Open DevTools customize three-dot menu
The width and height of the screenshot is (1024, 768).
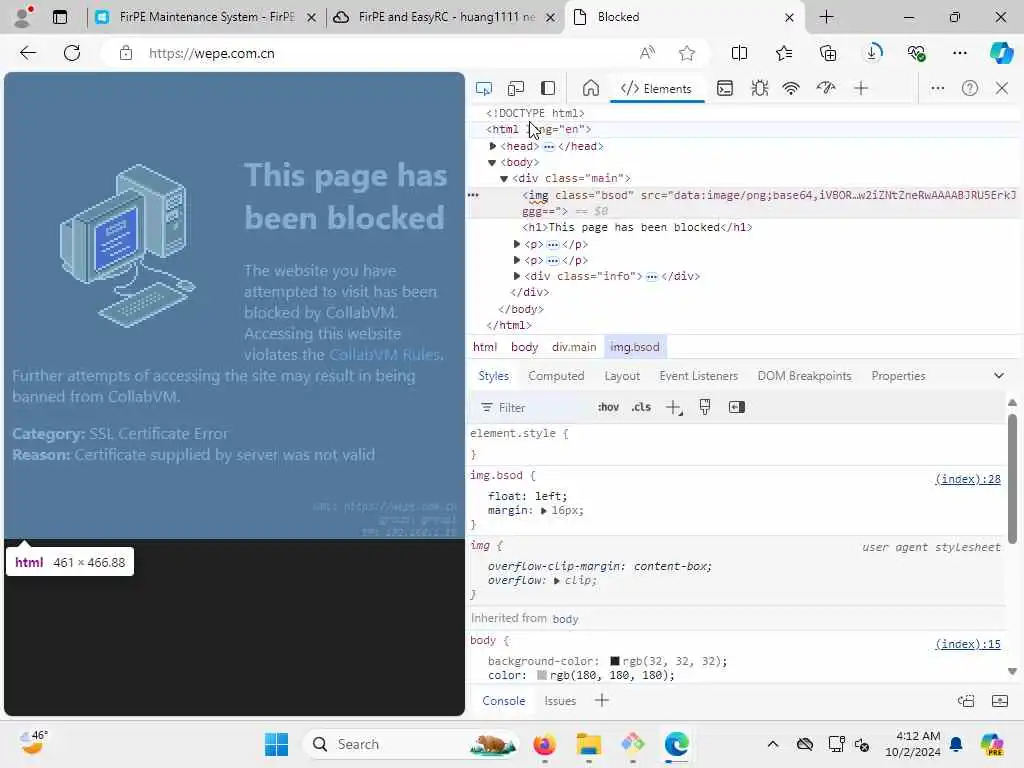pos(937,88)
